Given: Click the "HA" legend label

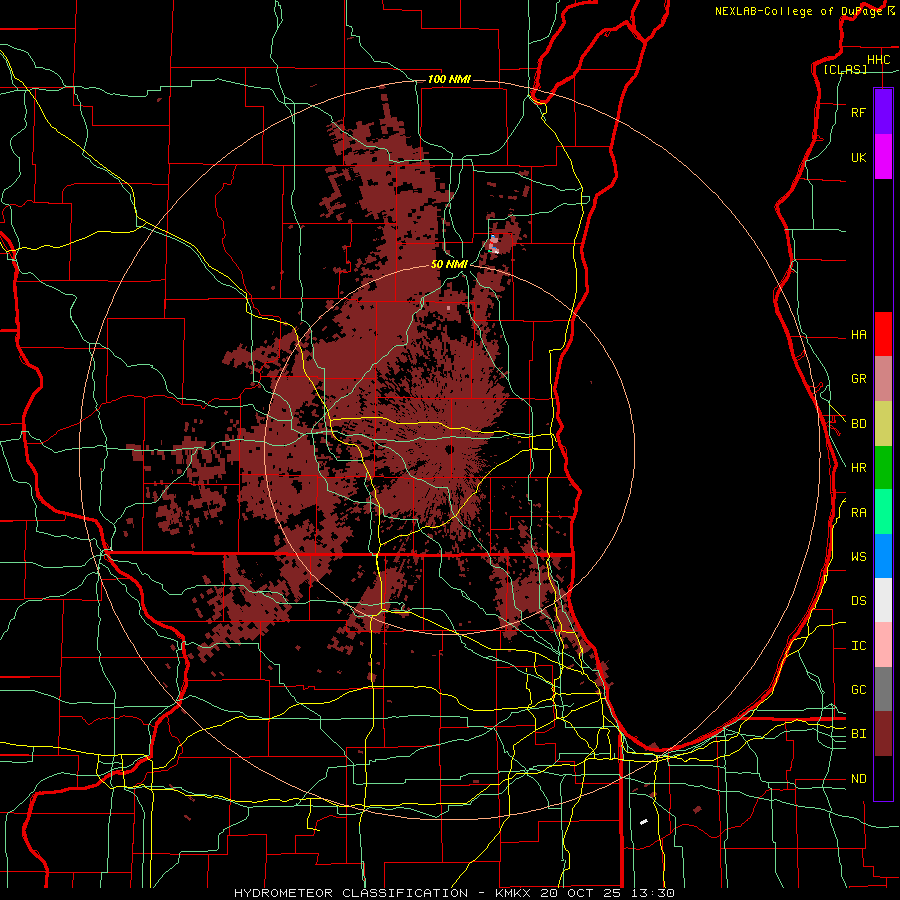Looking at the screenshot, I should pyautogui.click(x=858, y=334).
